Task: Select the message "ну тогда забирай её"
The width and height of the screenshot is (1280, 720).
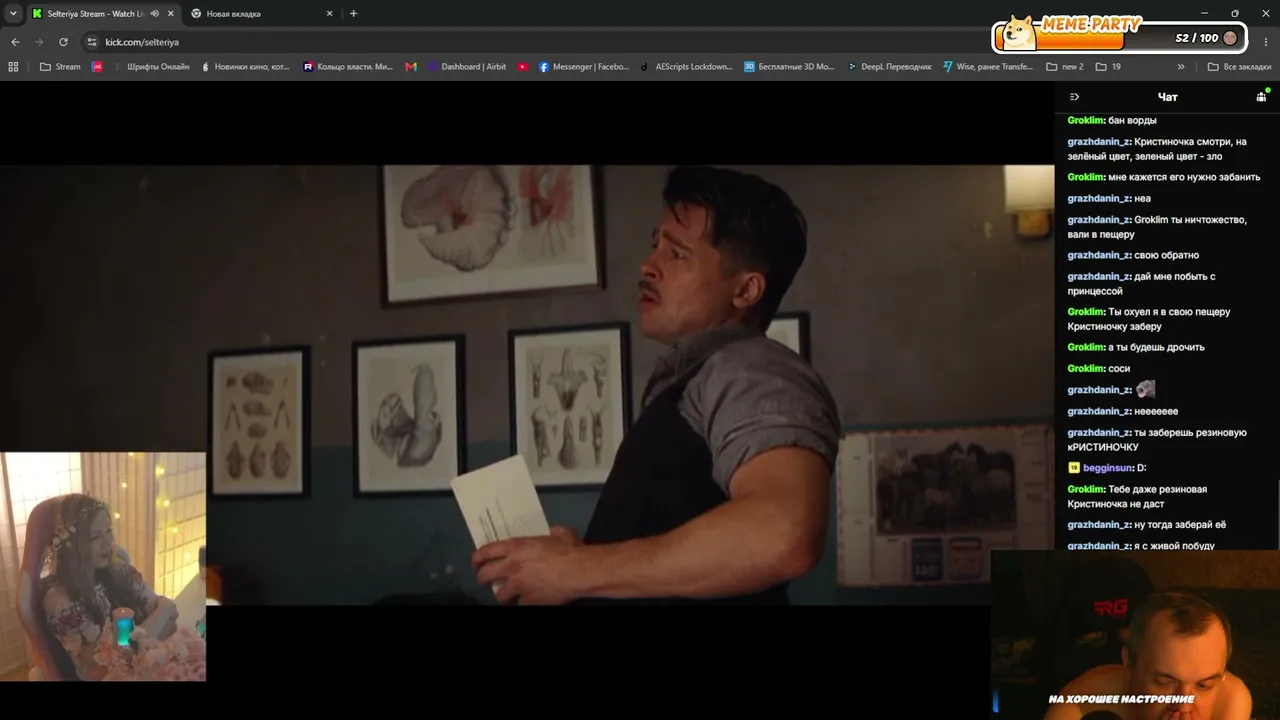Action: click(1147, 525)
